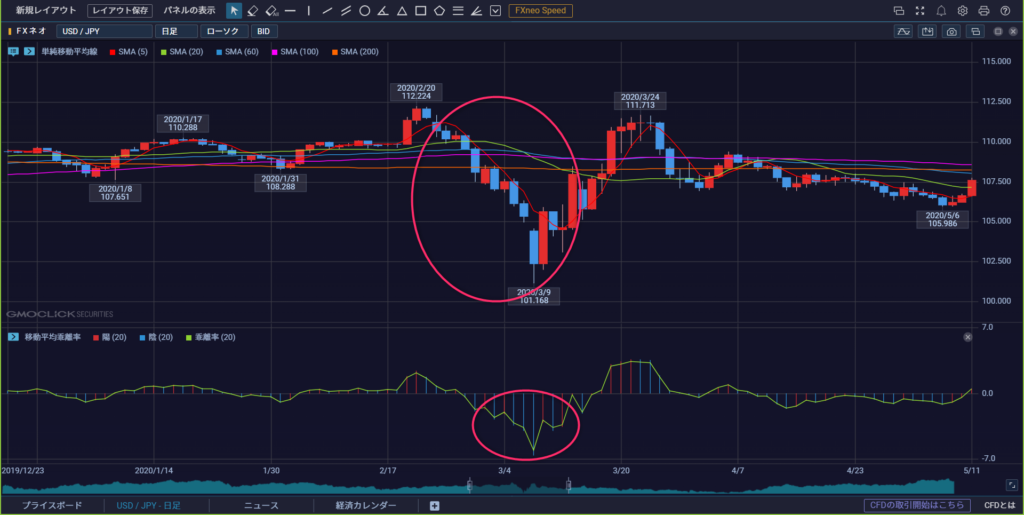Click the 2020/3/9 101.168 low label
The height and width of the screenshot is (515, 1024).
pos(534,296)
